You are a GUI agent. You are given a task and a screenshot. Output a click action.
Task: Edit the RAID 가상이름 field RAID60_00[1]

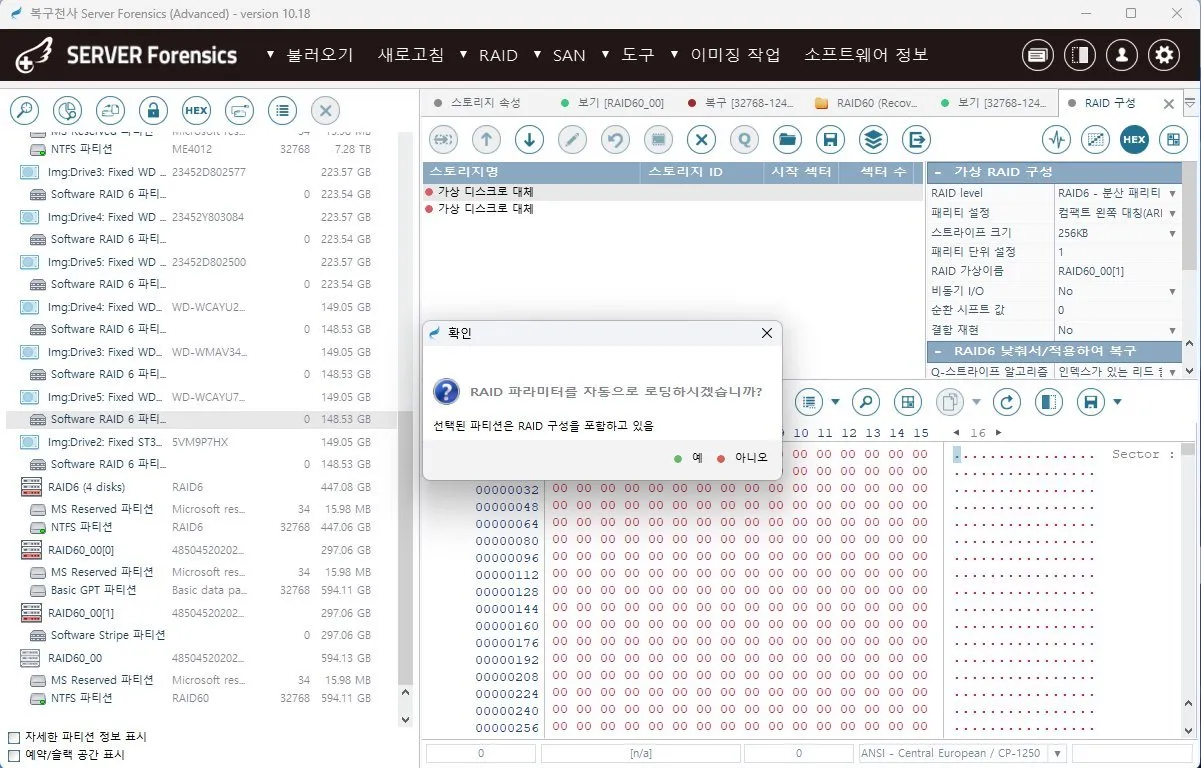[x=1117, y=271]
